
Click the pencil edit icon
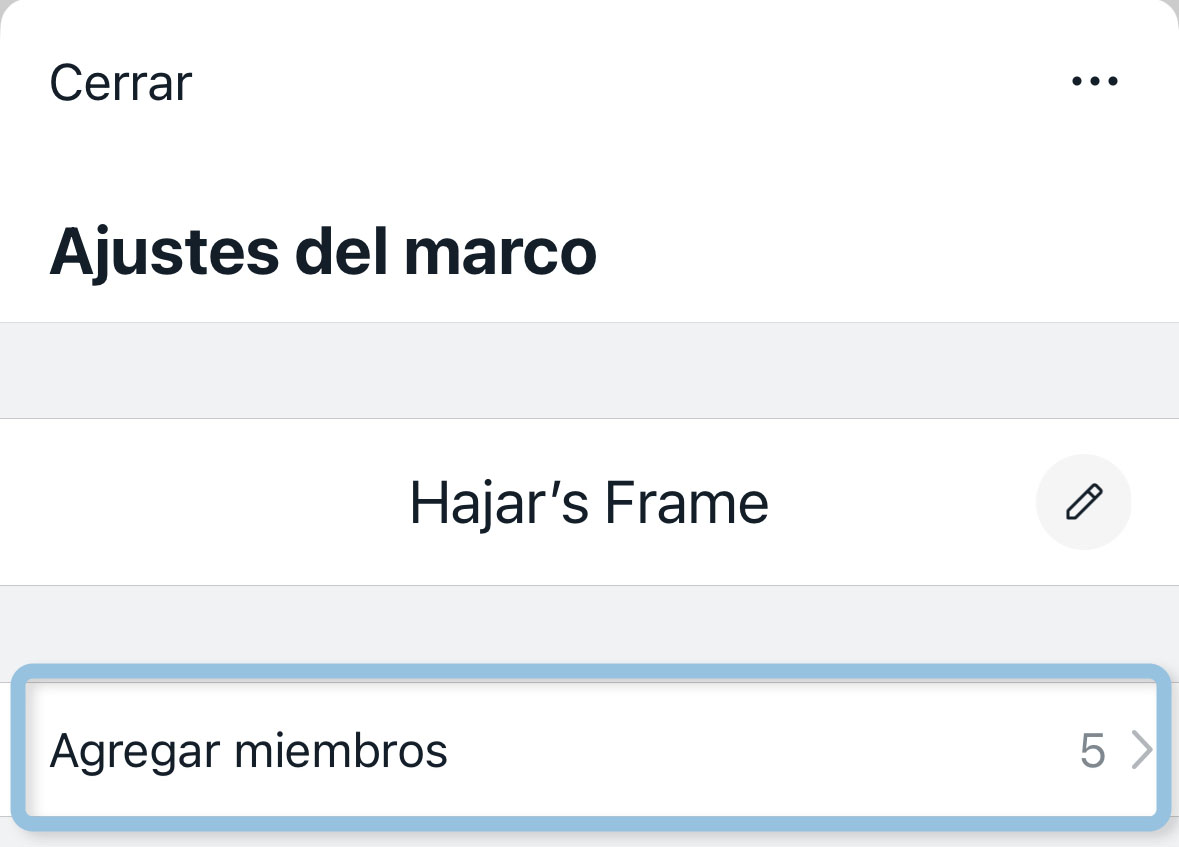point(1083,503)
